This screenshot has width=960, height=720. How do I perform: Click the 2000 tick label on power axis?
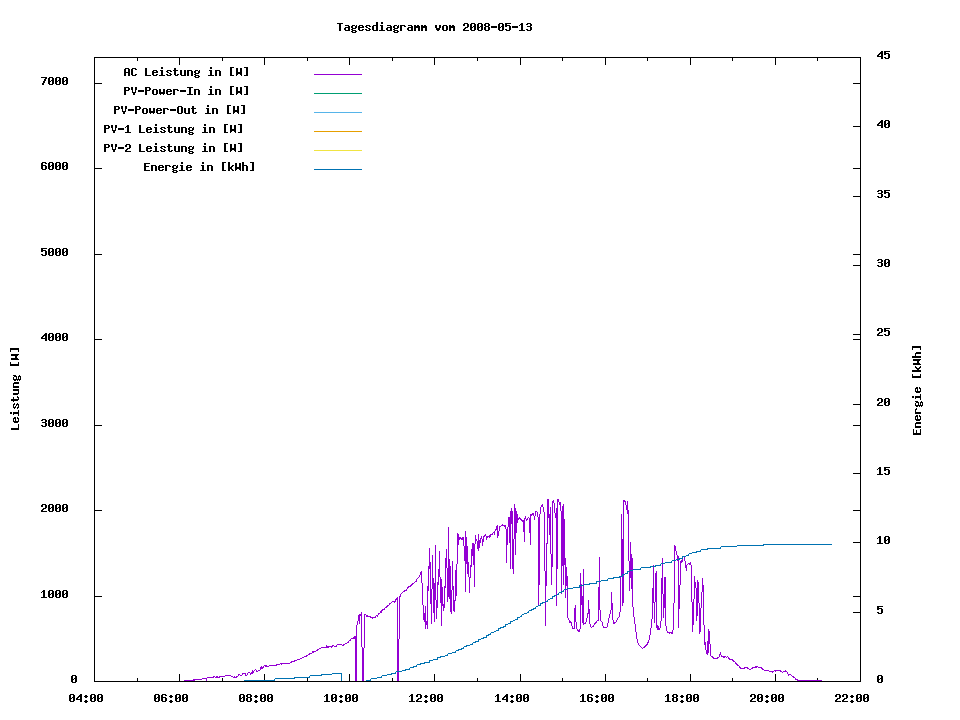tap(54, 509)
